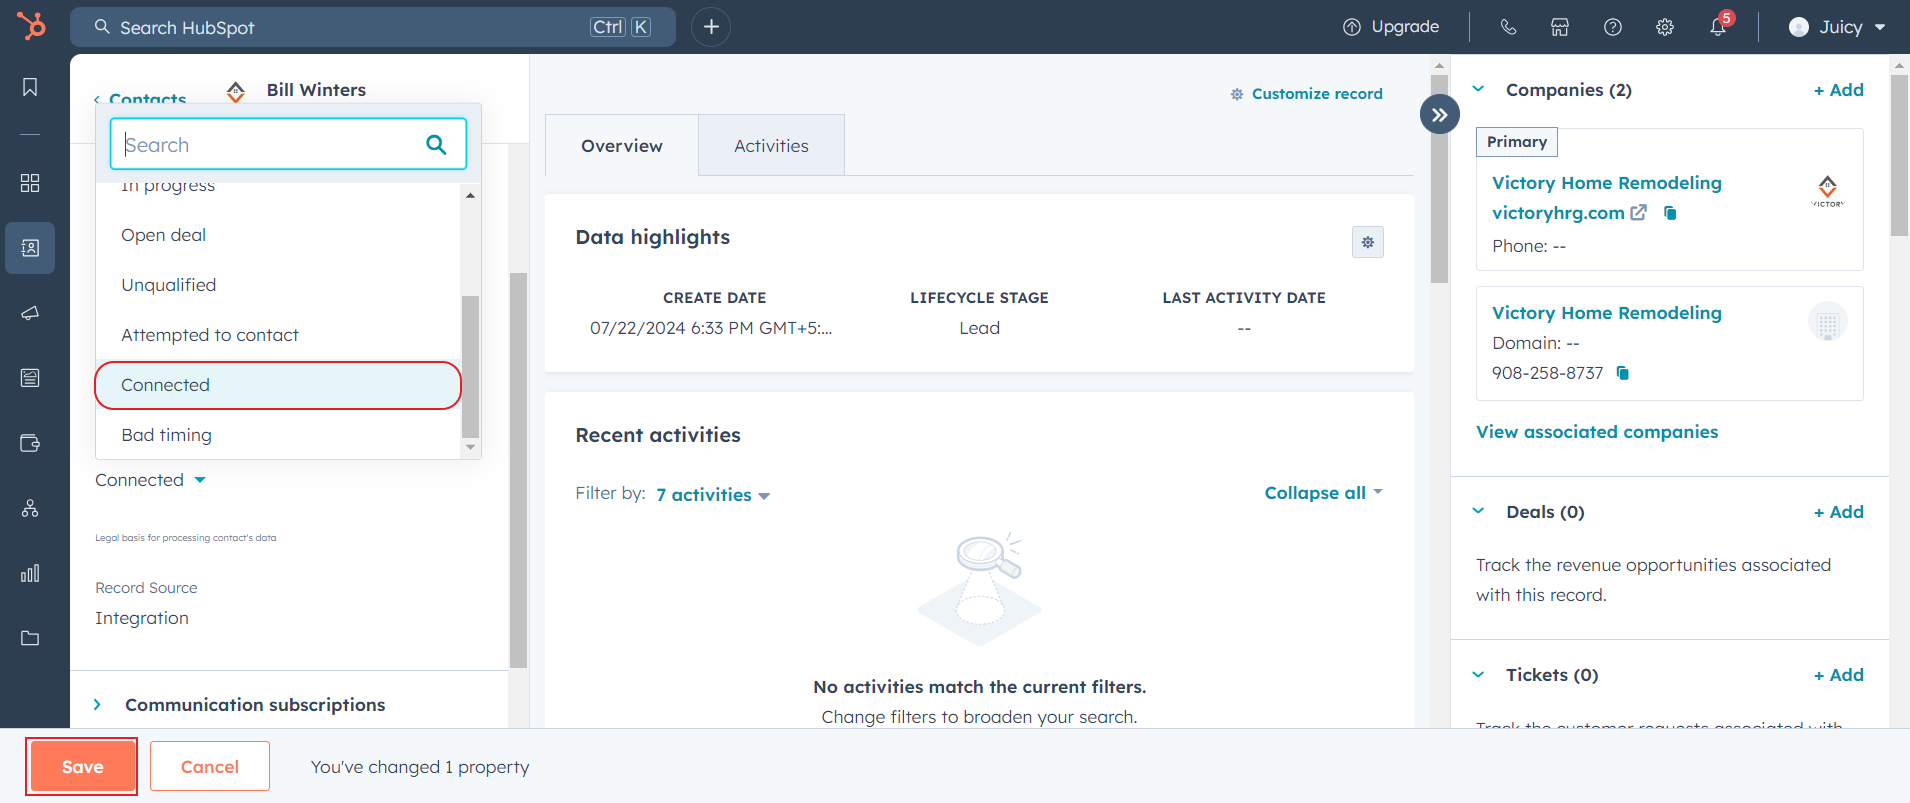The width and height of the screenshot is (1910, 803).
Task: Add a ticket with + Add
Action: coord(1839,675)
